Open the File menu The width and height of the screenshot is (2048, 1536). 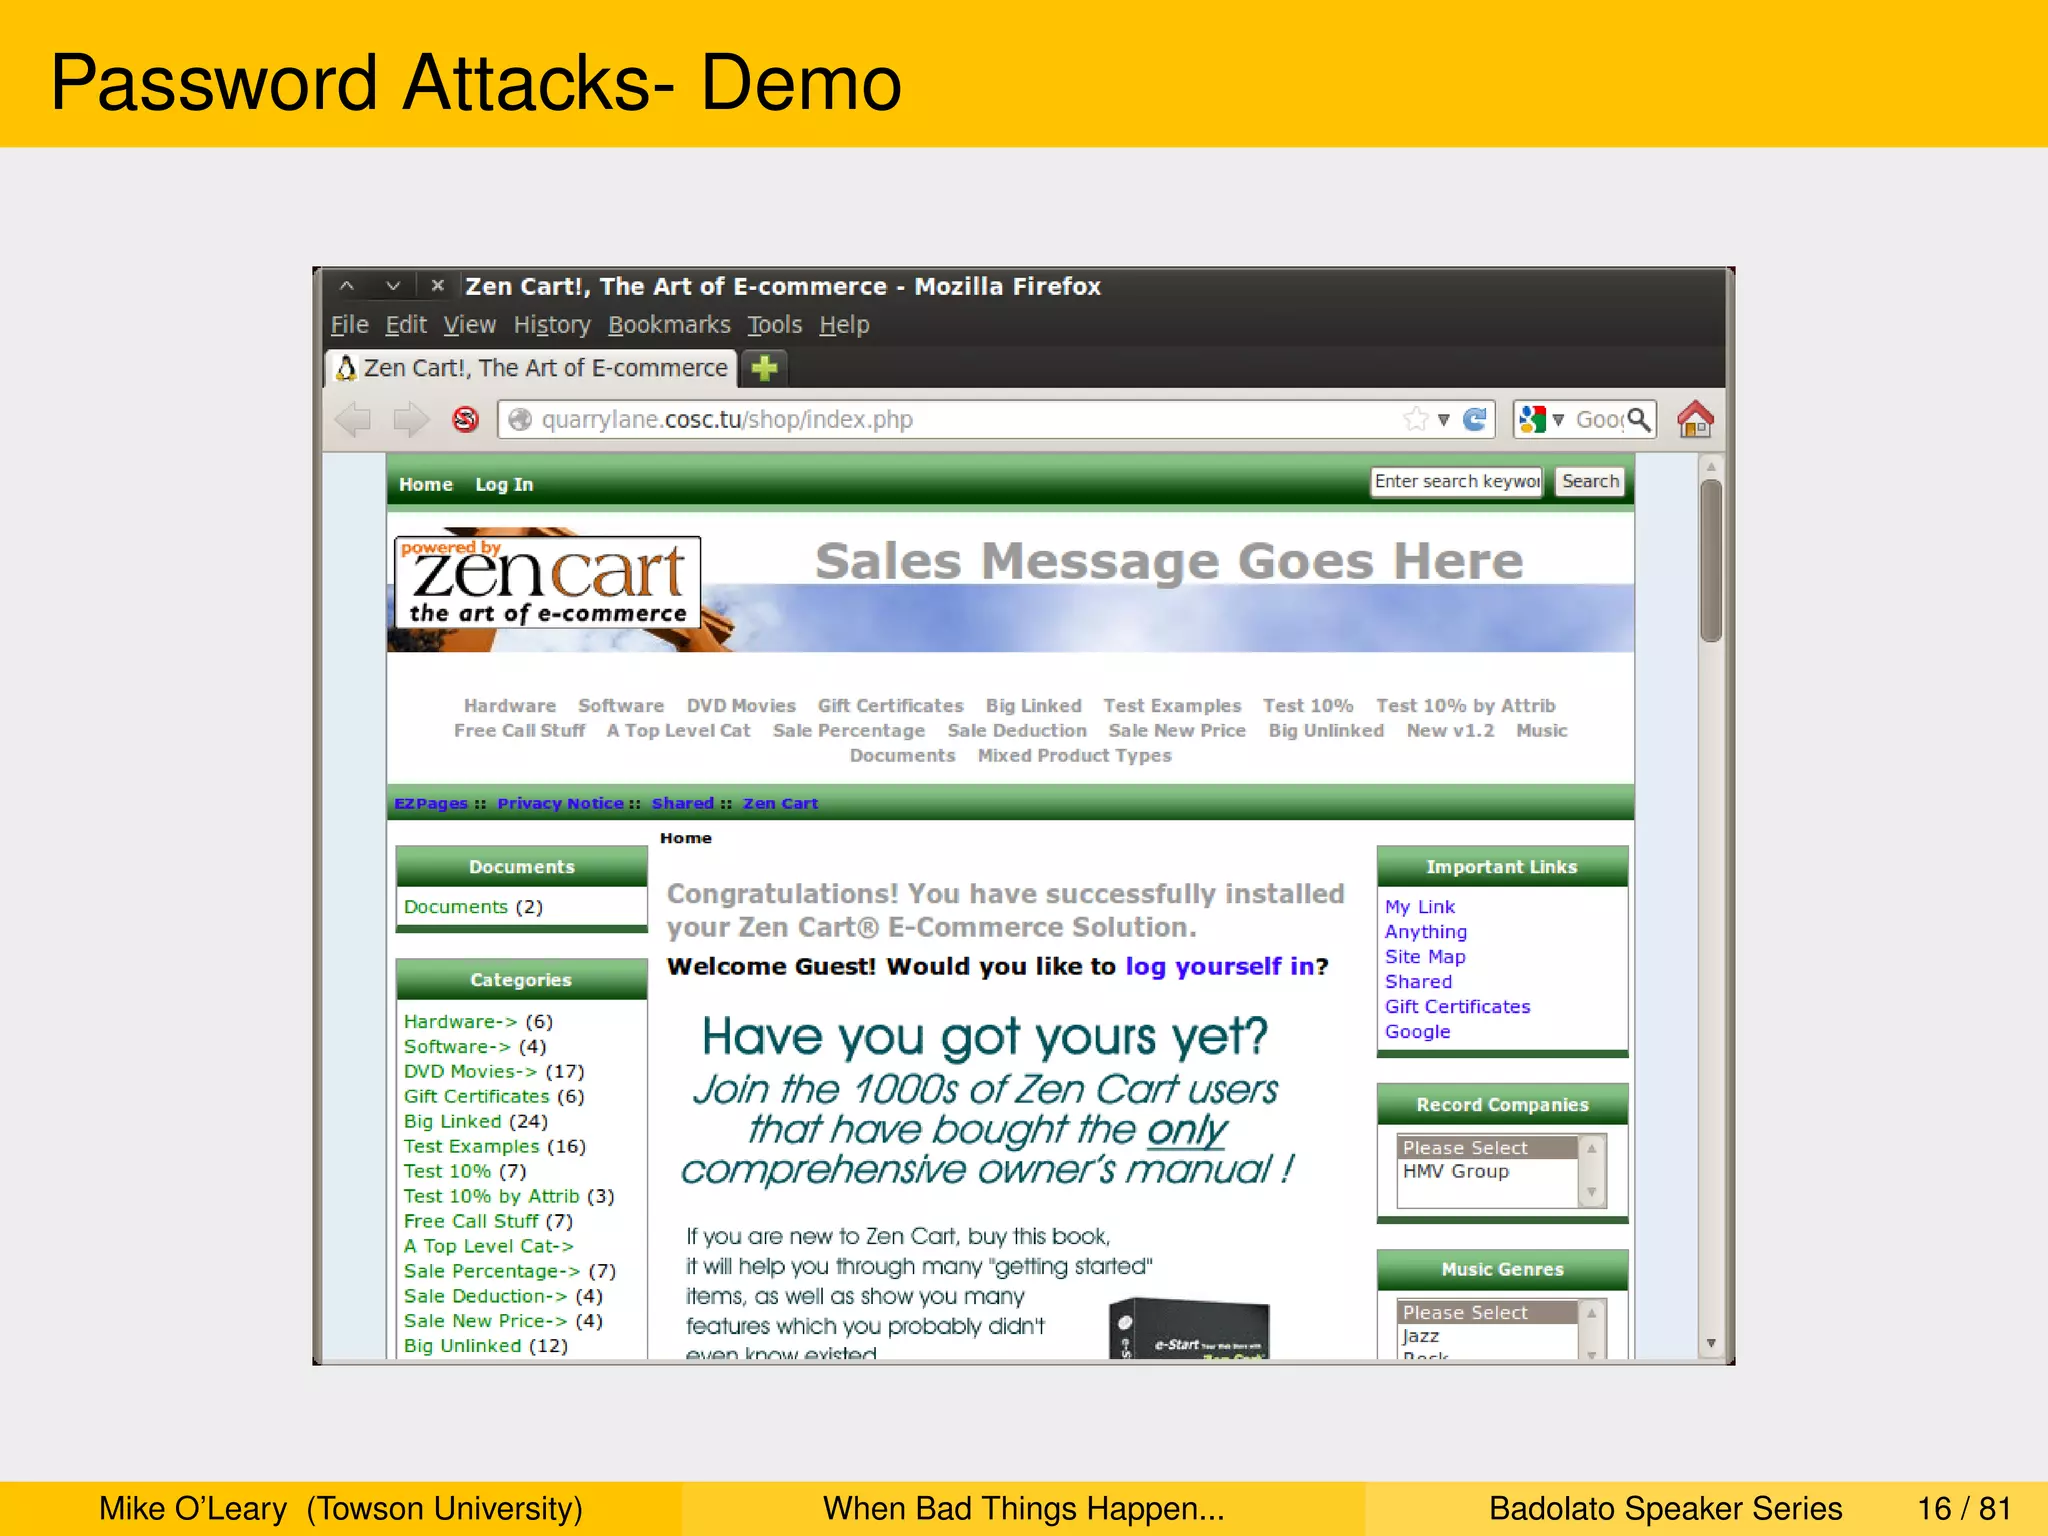tap(350, 325)
